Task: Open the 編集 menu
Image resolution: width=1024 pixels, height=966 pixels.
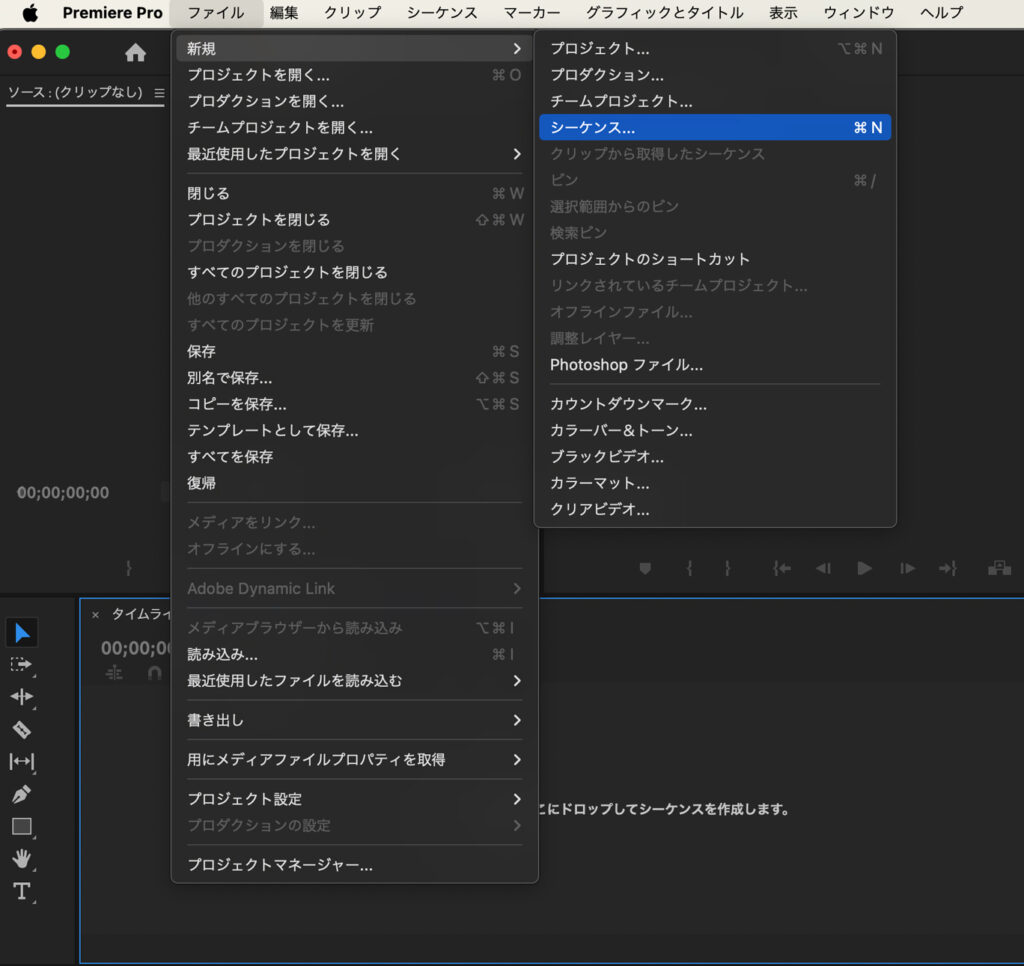Action: [x=284, y=13]
